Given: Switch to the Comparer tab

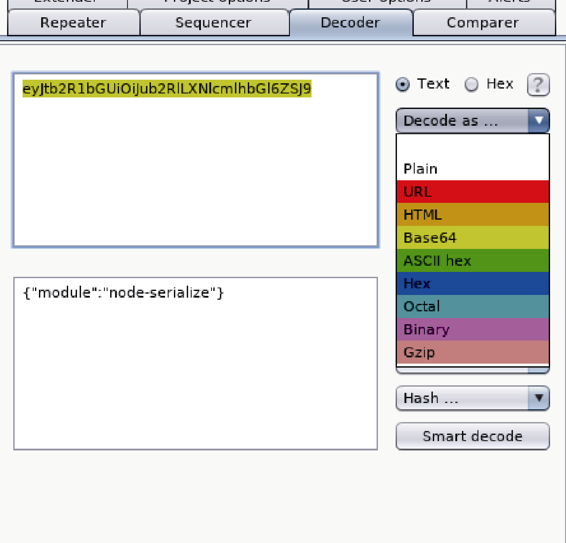Looking at the screenshot, I should (x=483, y=23).
